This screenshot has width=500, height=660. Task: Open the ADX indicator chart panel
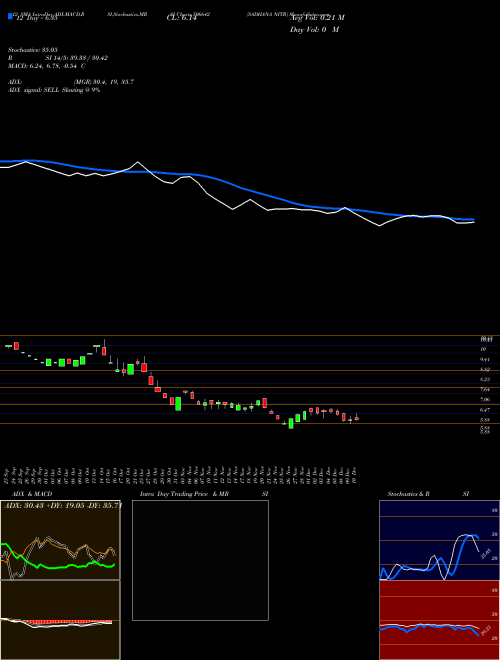(x=60, y=540)
